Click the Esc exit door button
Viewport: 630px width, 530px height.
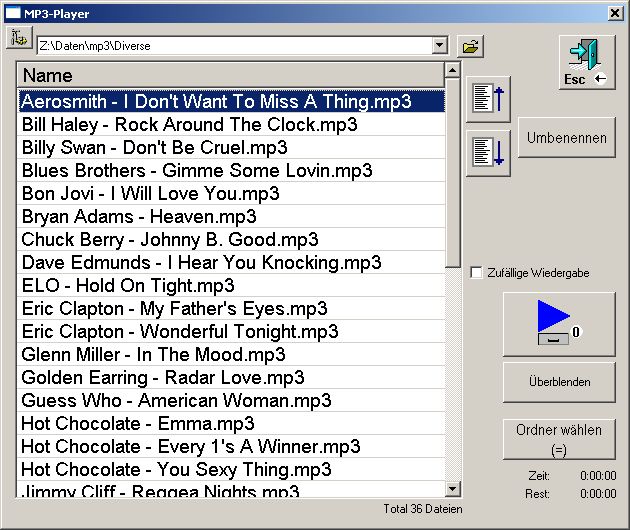pyautogui.click(x=587, y=62)
